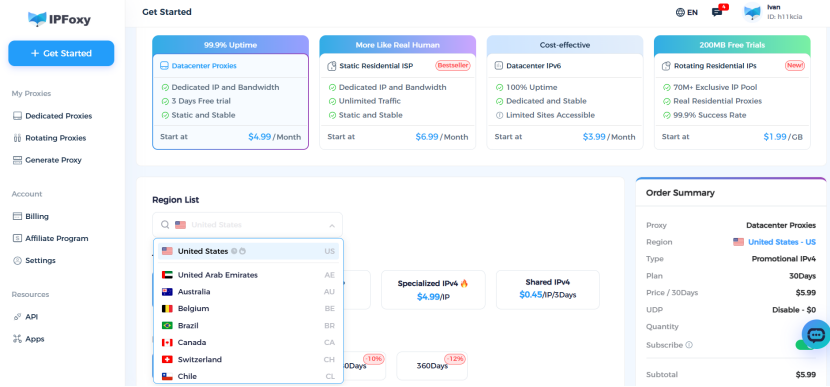Image resolution: width=830 pixels, height=387 pixels.
Task: Select the Static Residential ISP card
Action: pyautogui.click(x=398, y=93)
